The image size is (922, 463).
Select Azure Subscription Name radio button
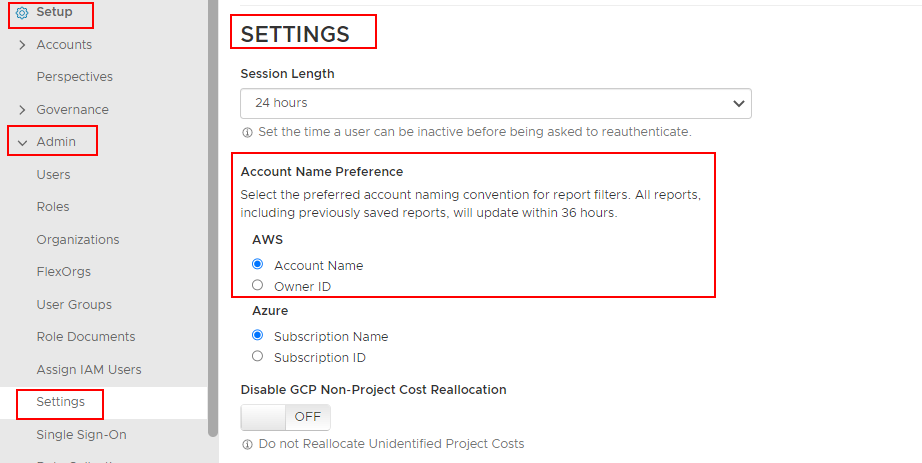pyautogui.click(x=258, y=336)
